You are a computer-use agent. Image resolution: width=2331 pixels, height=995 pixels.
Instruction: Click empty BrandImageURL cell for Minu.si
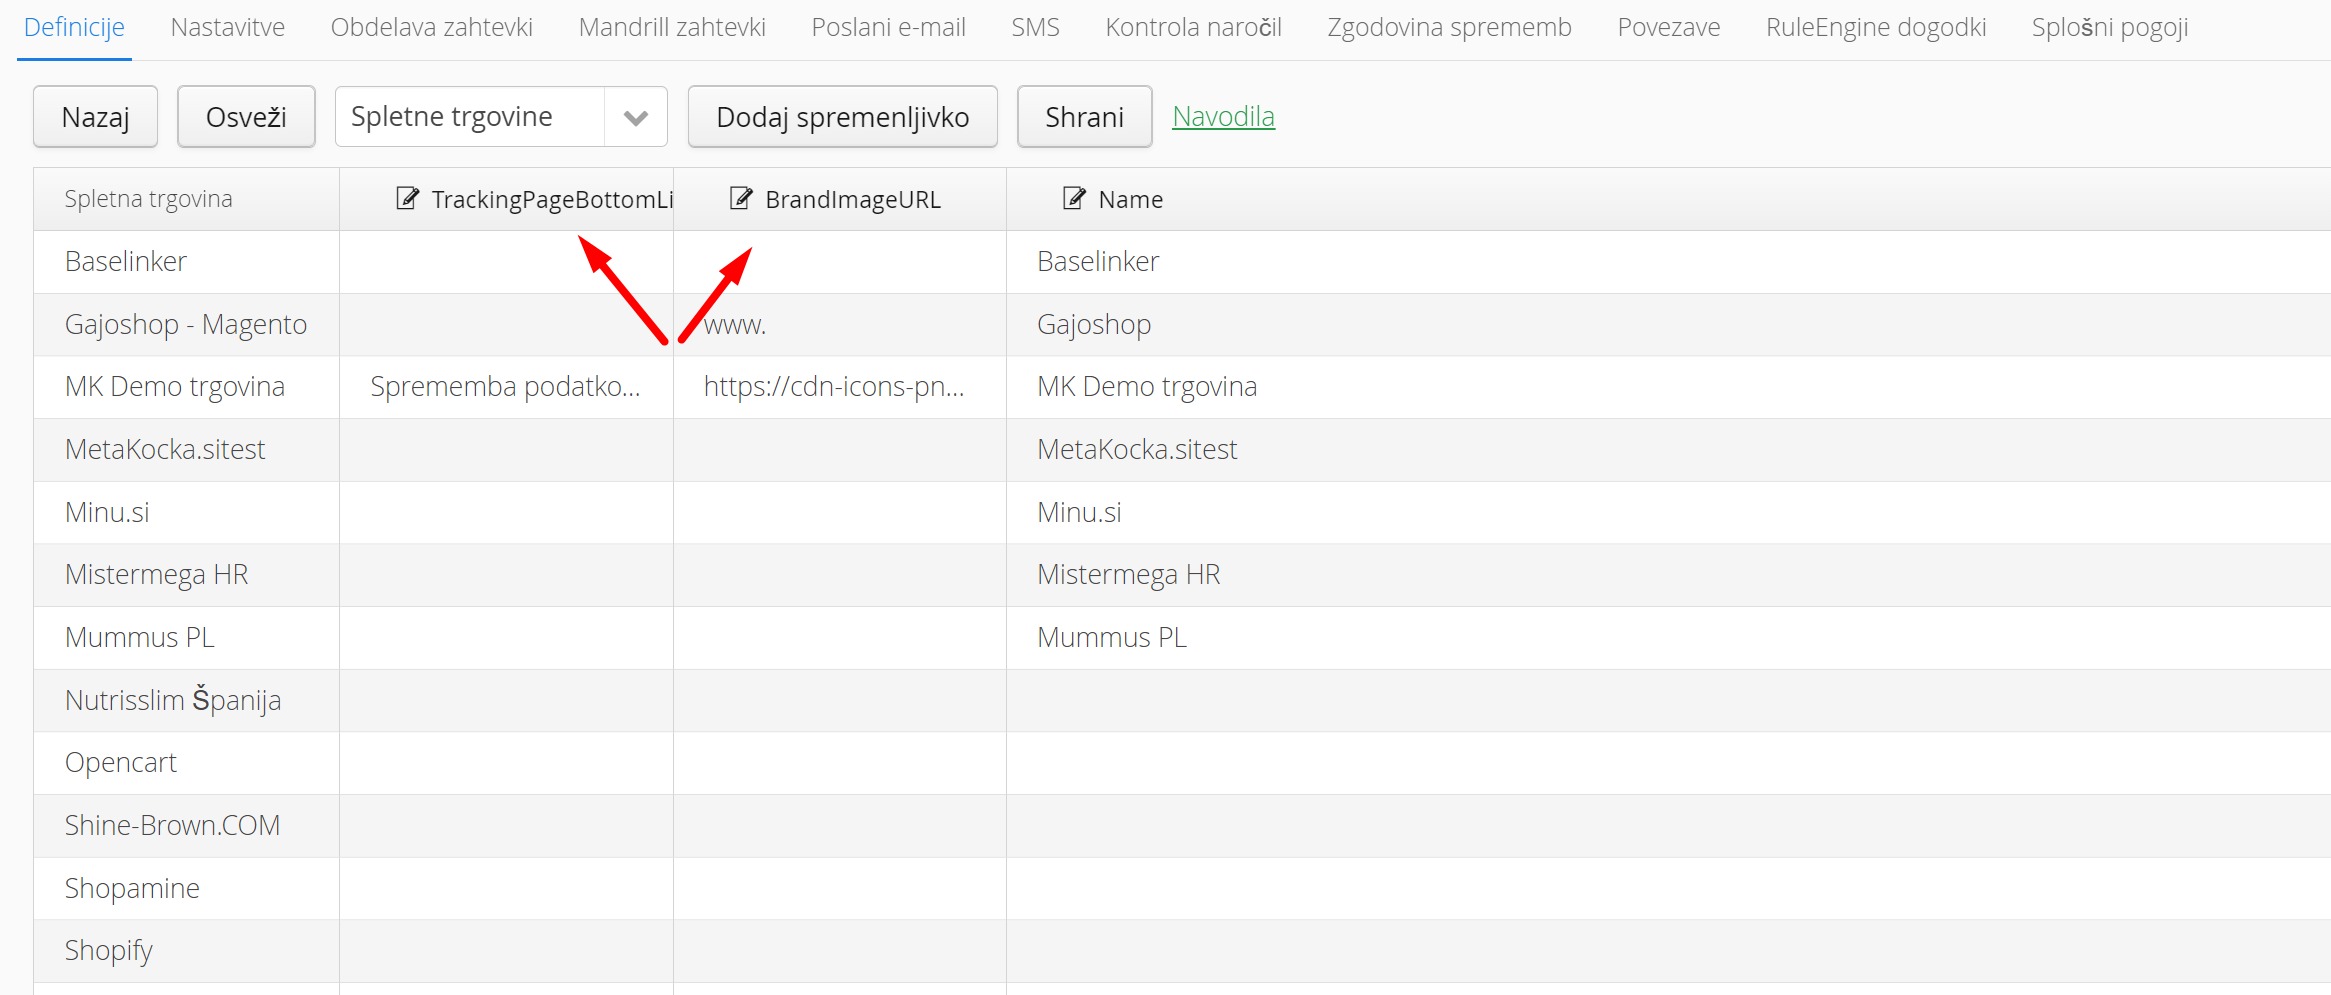[839, 513]
